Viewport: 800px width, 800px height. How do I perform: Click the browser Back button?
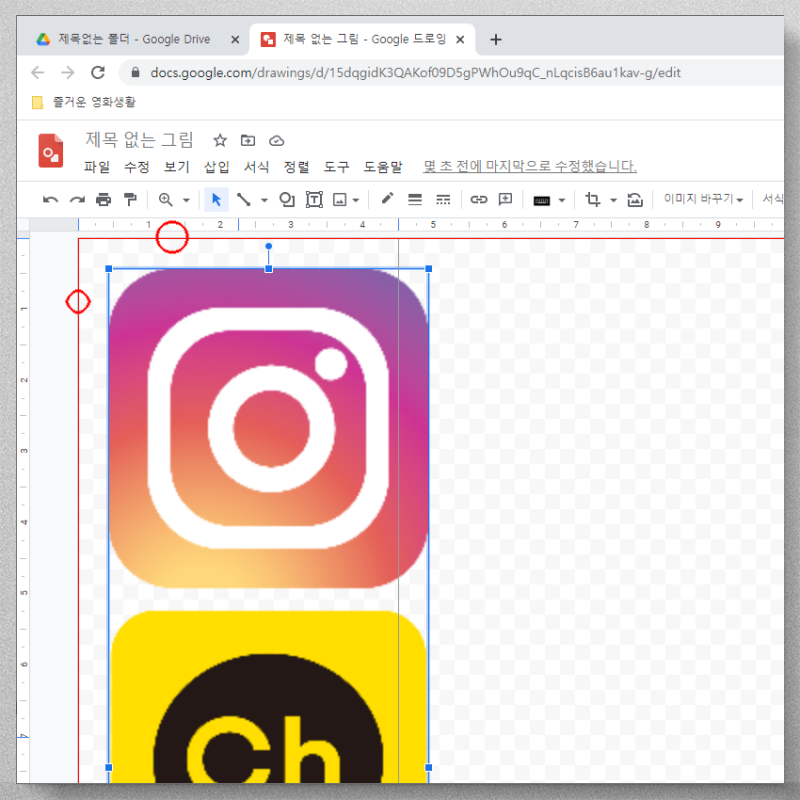tap(38, 72)
